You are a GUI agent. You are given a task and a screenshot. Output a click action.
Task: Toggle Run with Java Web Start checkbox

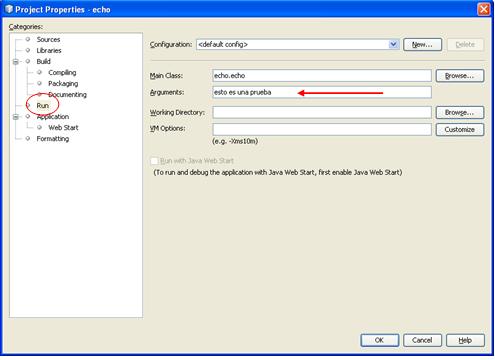154,161
